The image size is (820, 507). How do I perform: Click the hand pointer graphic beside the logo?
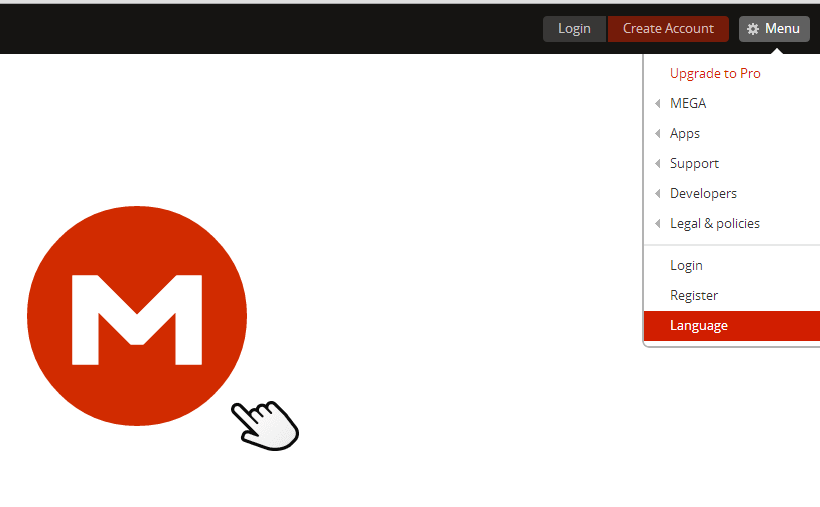coord(265,425)
